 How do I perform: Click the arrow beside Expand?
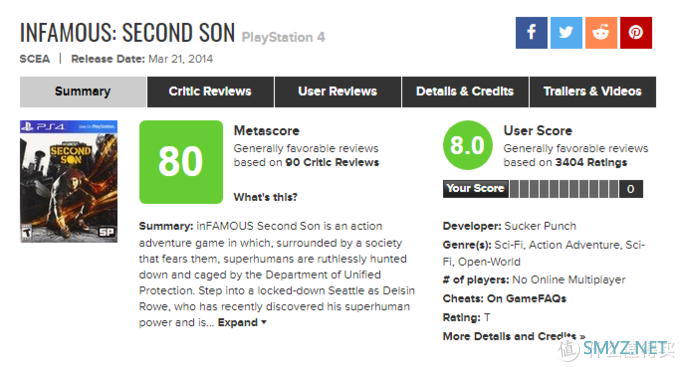coord(264,322)
